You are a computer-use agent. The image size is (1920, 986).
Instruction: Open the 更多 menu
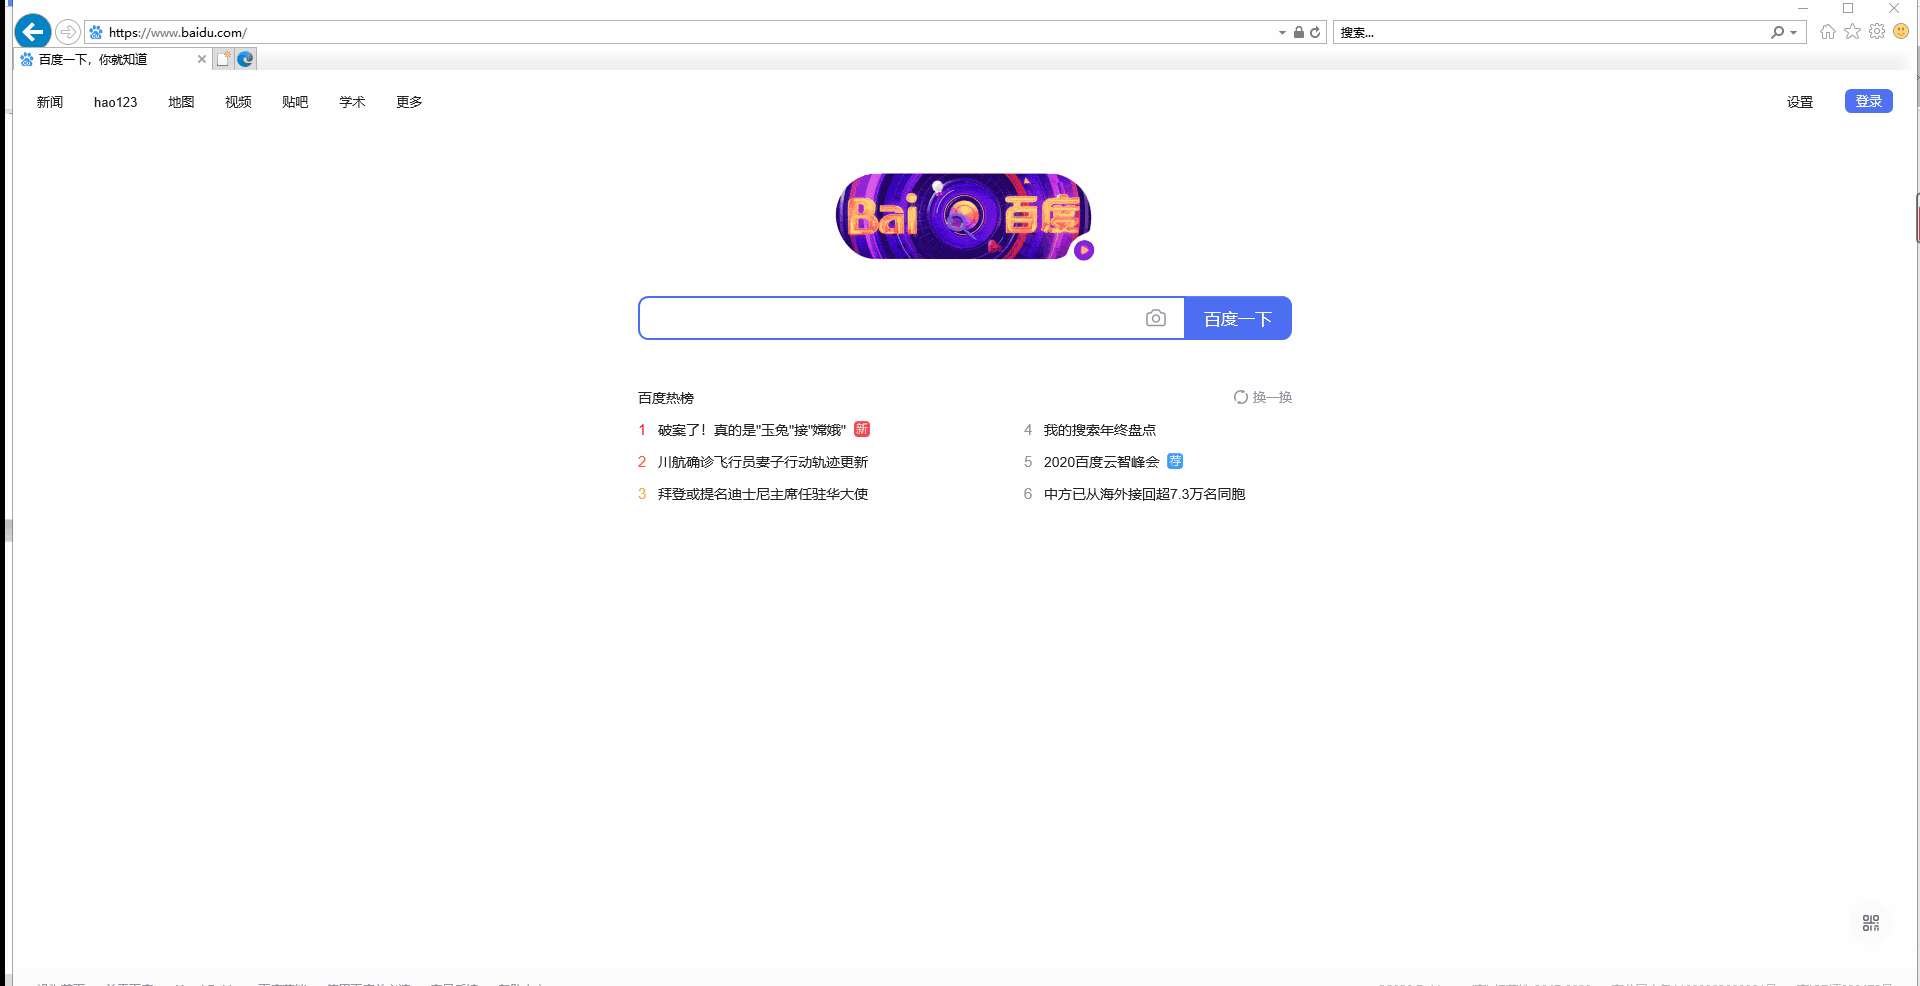tap(408, 101)
